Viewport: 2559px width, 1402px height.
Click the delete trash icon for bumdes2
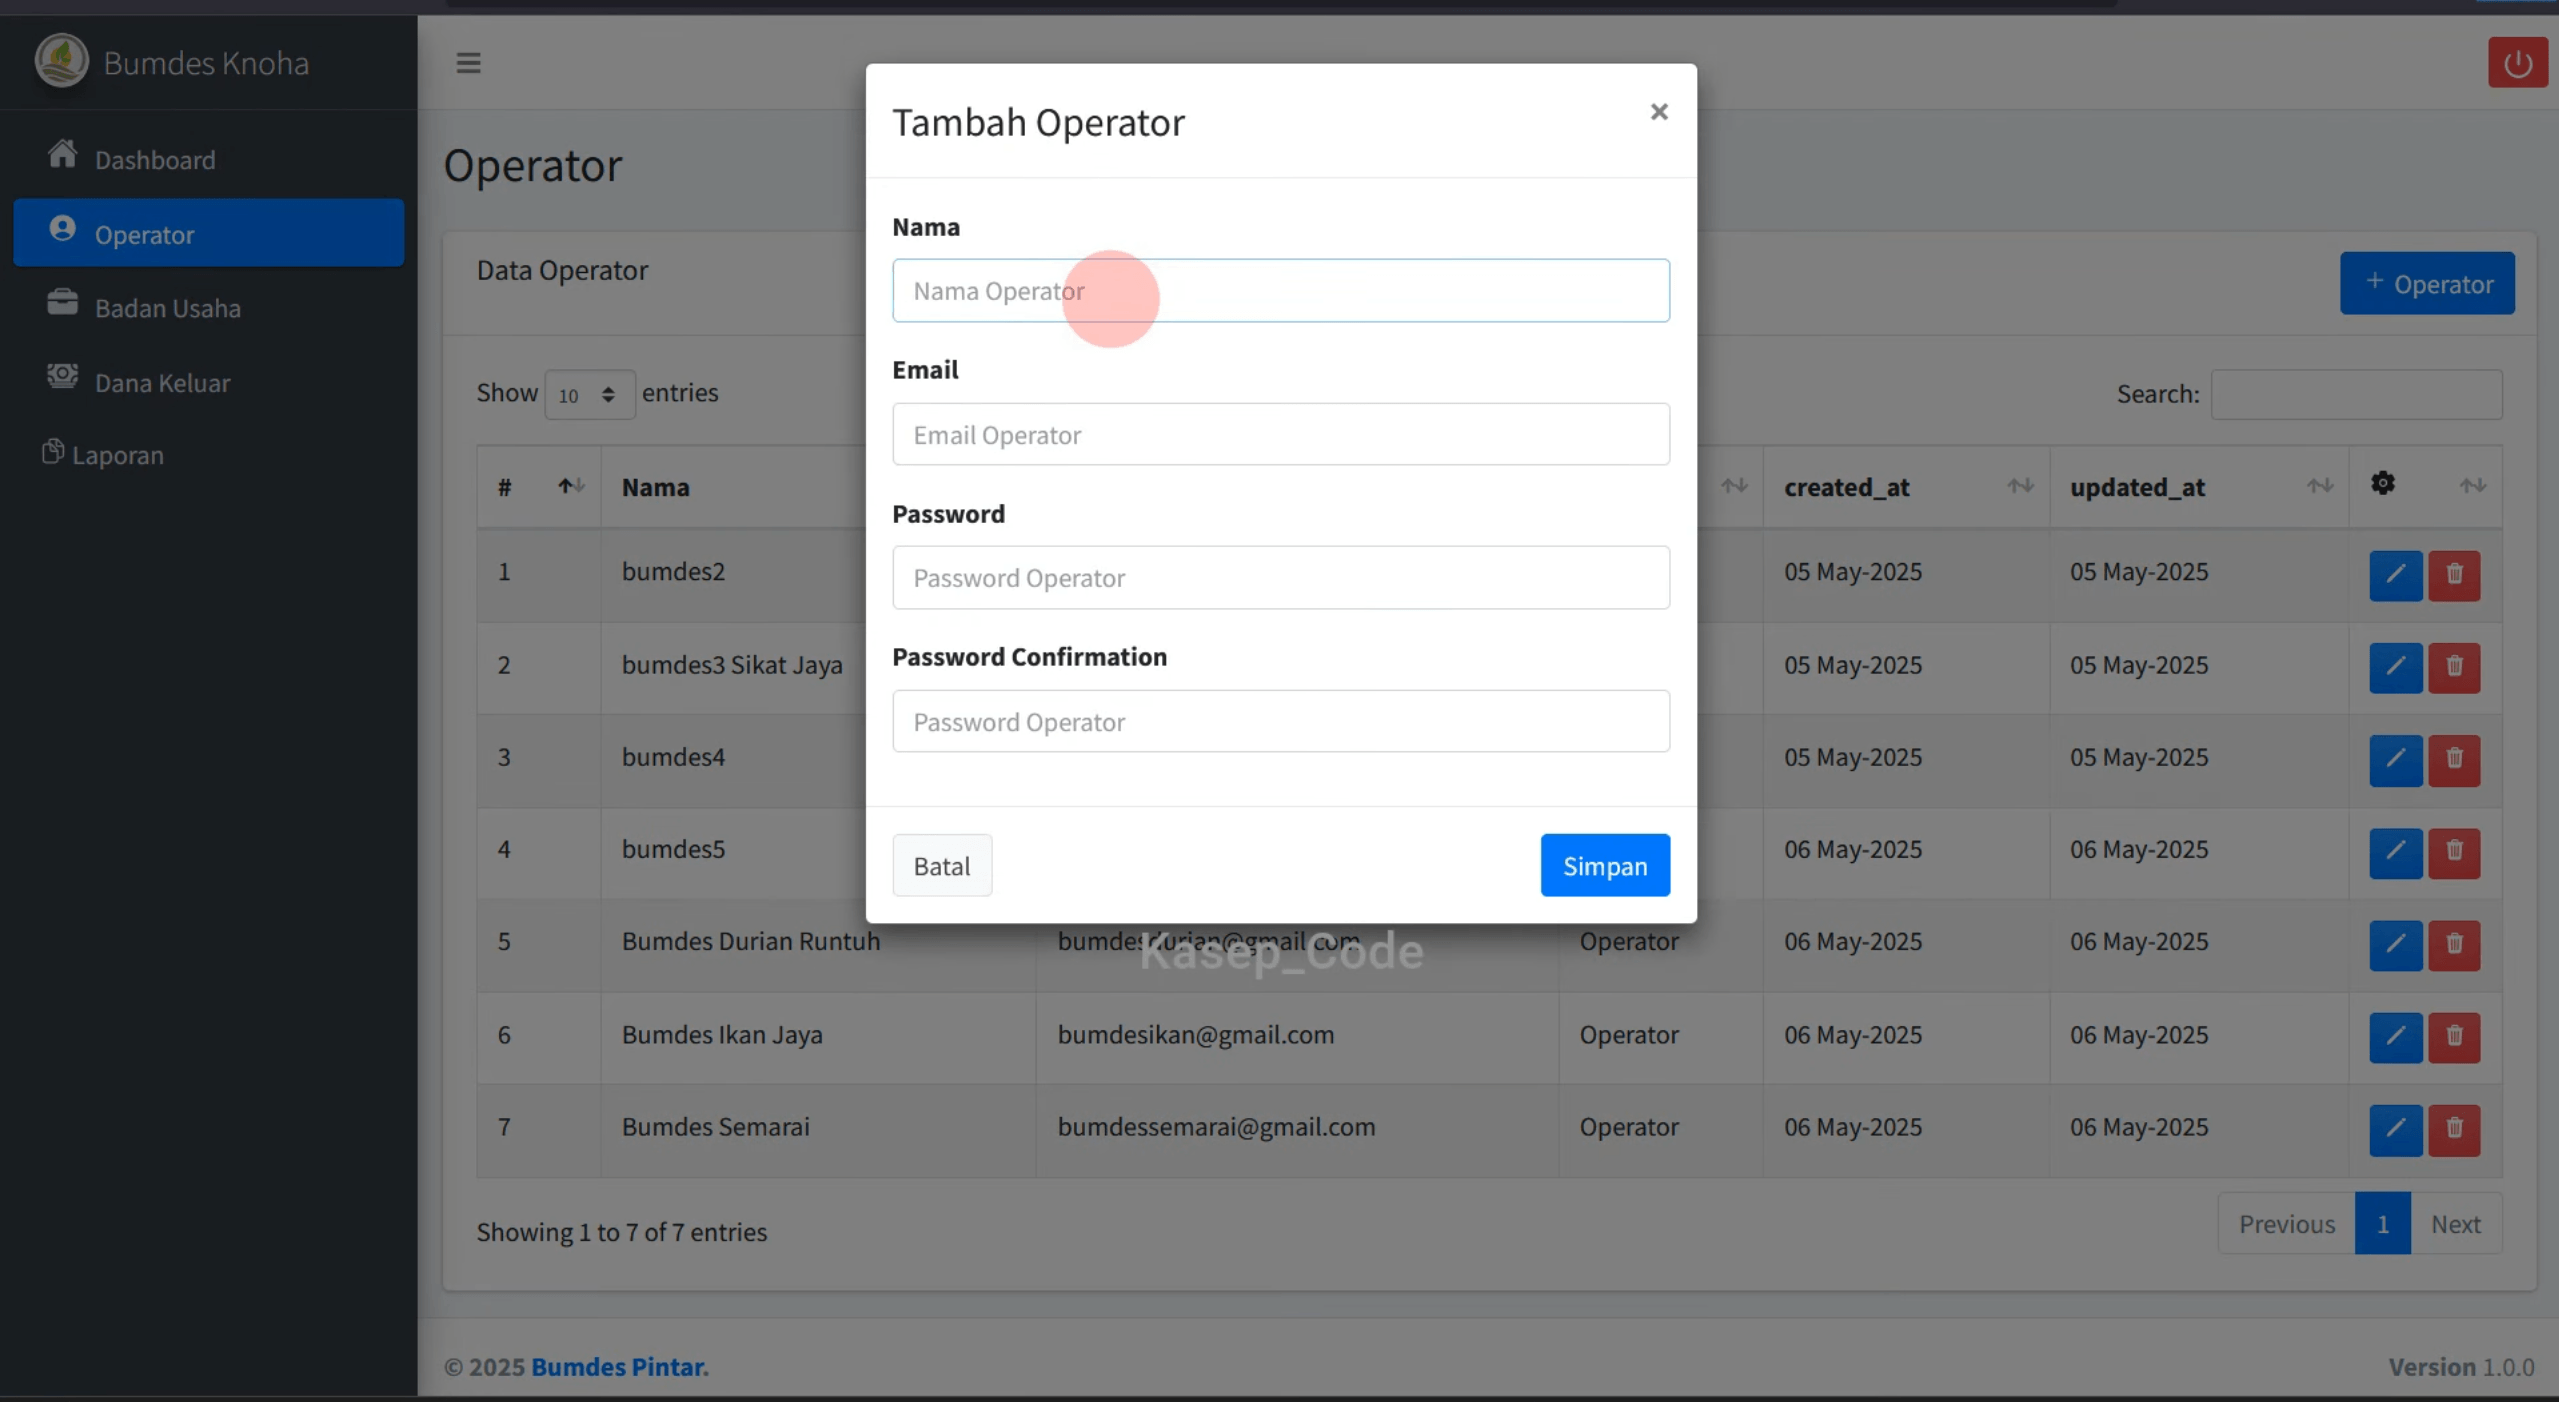coord(2454,574)
